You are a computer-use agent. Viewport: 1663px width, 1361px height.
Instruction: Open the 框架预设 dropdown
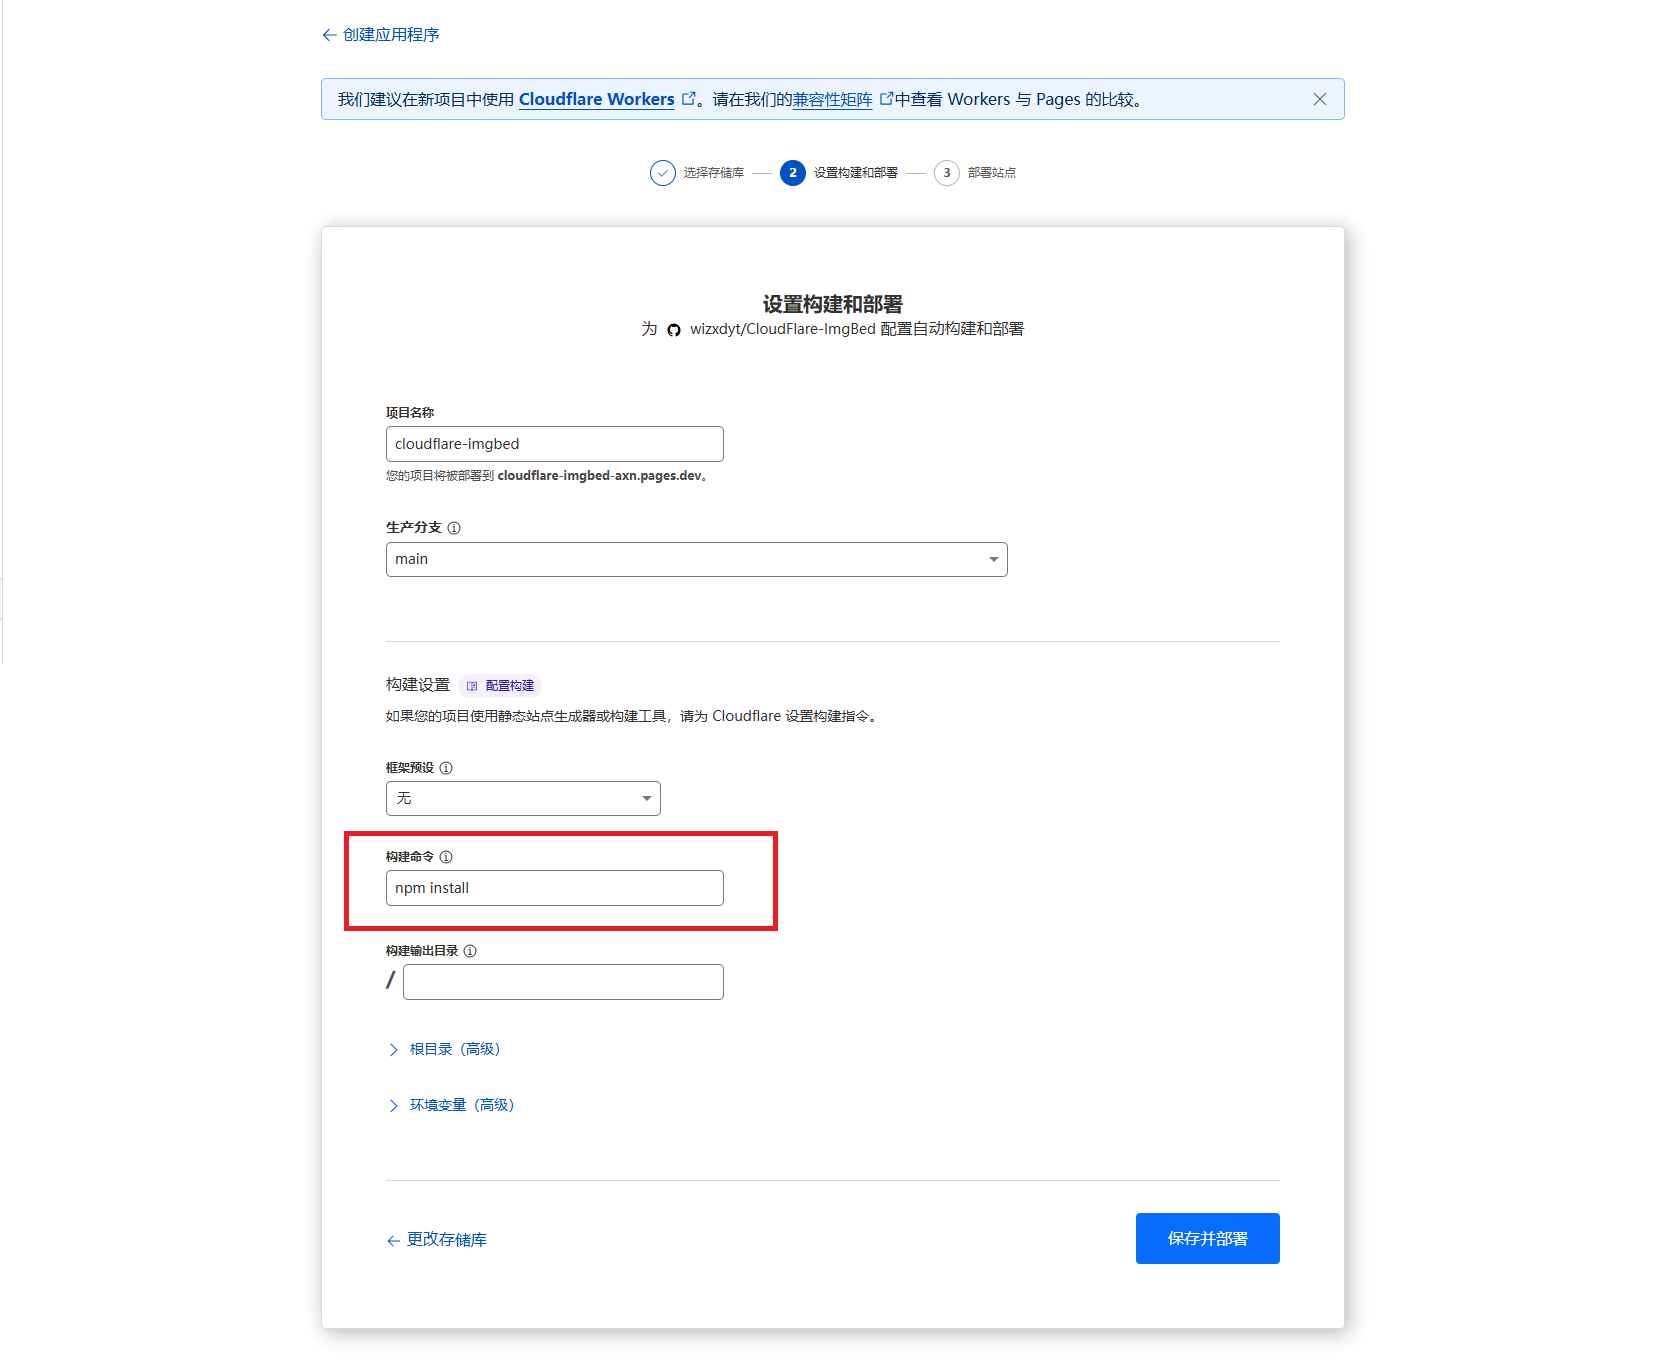coord(523,798)
